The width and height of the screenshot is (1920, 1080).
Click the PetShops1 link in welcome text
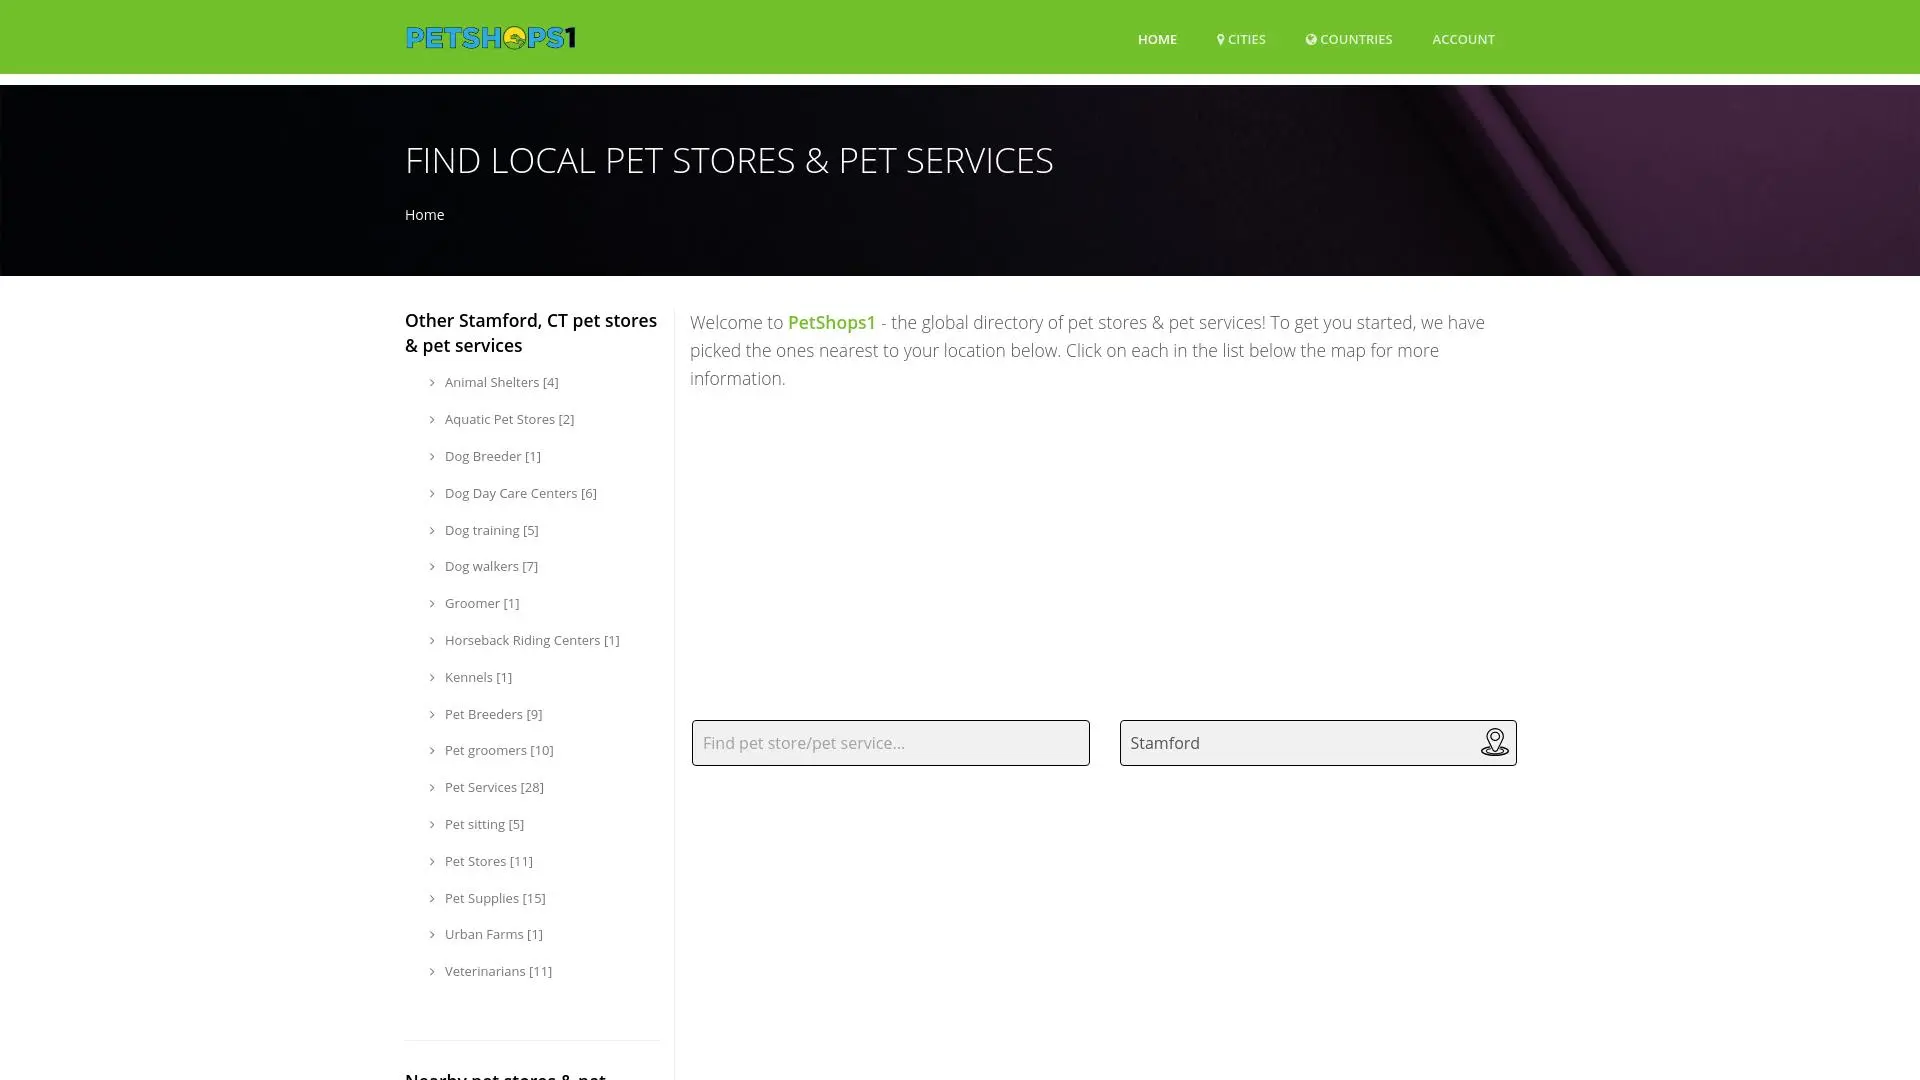(831, 322)
